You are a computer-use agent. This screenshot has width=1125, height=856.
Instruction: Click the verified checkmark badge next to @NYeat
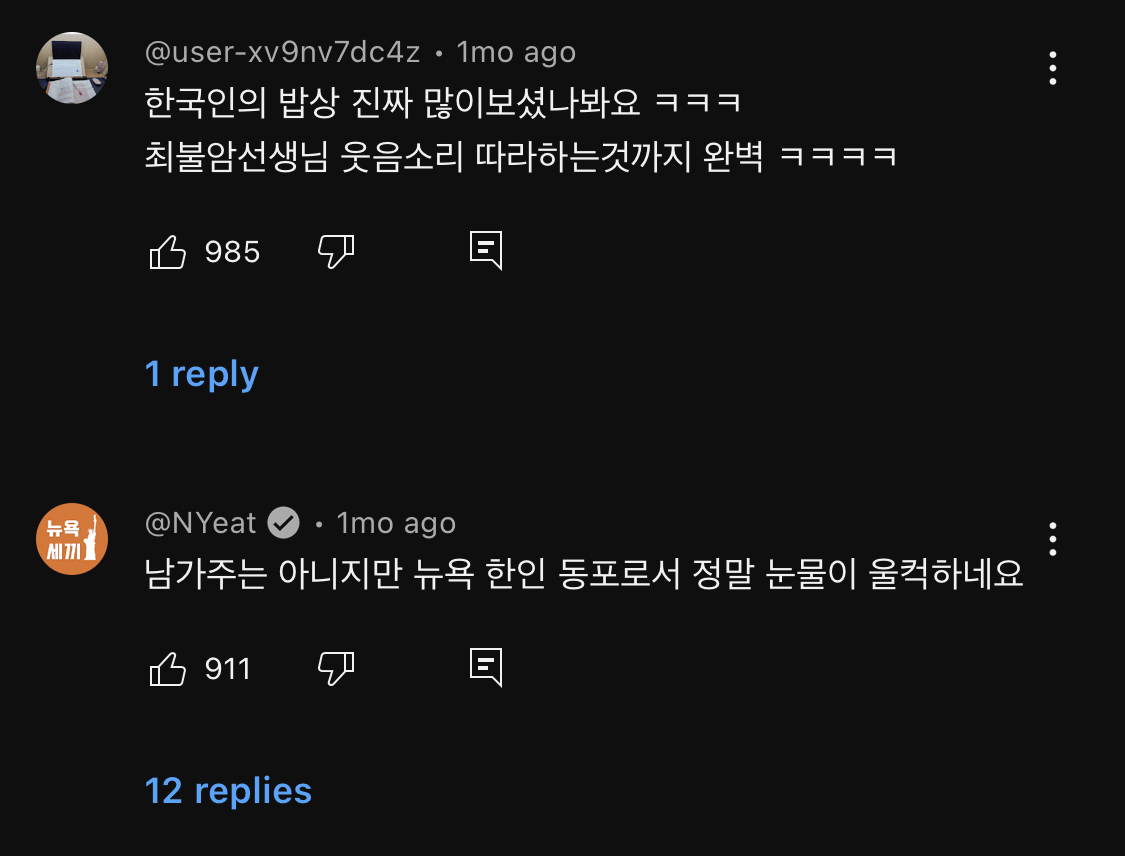(284, 522)
